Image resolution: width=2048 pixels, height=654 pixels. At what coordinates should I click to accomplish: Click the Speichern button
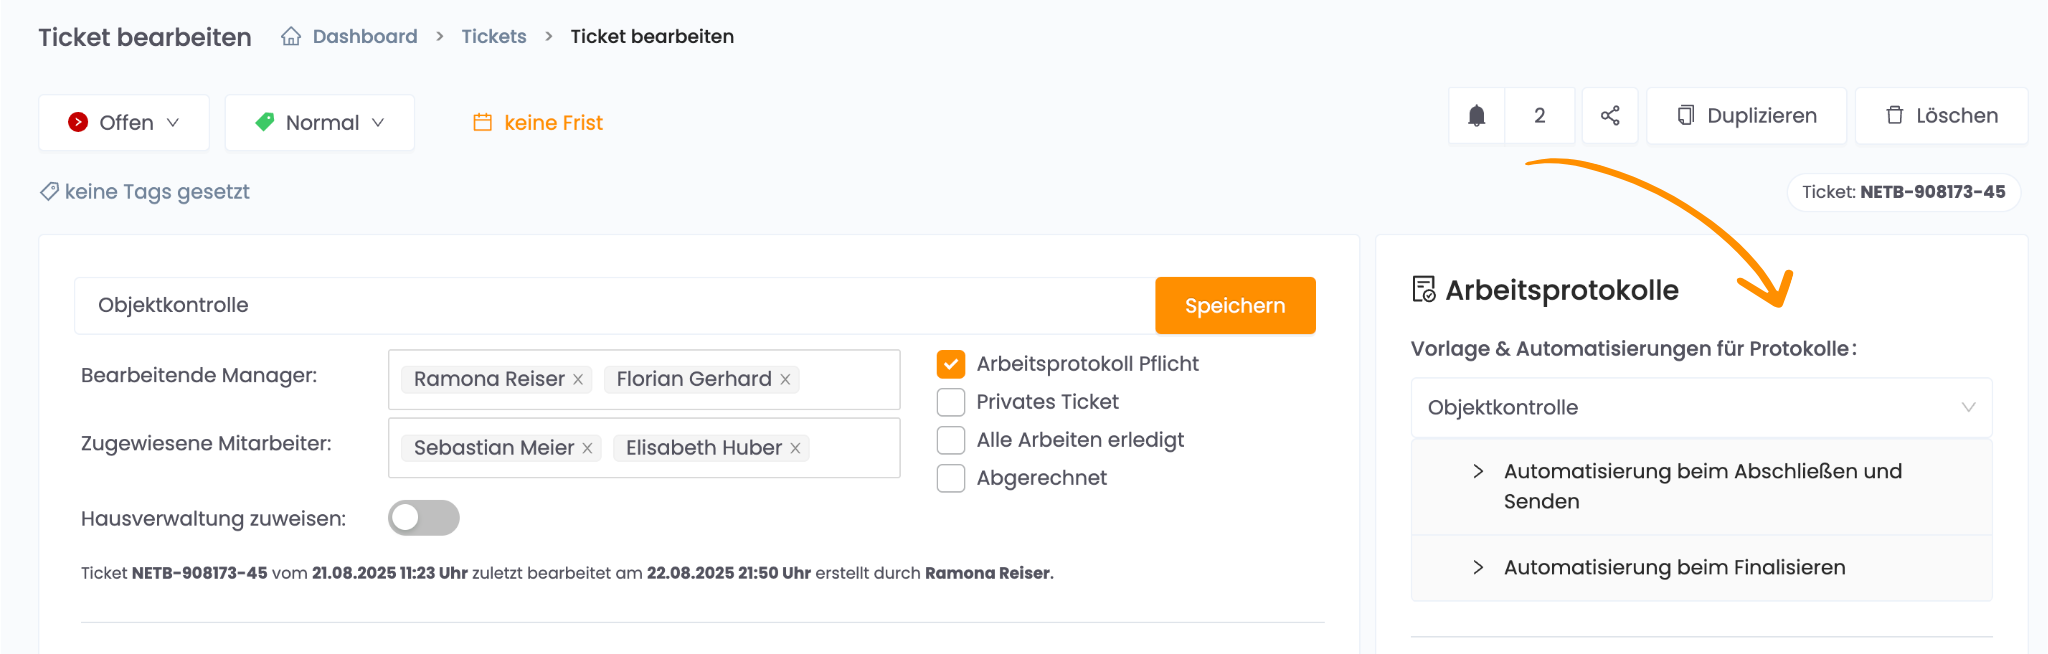click(1235, 306)
